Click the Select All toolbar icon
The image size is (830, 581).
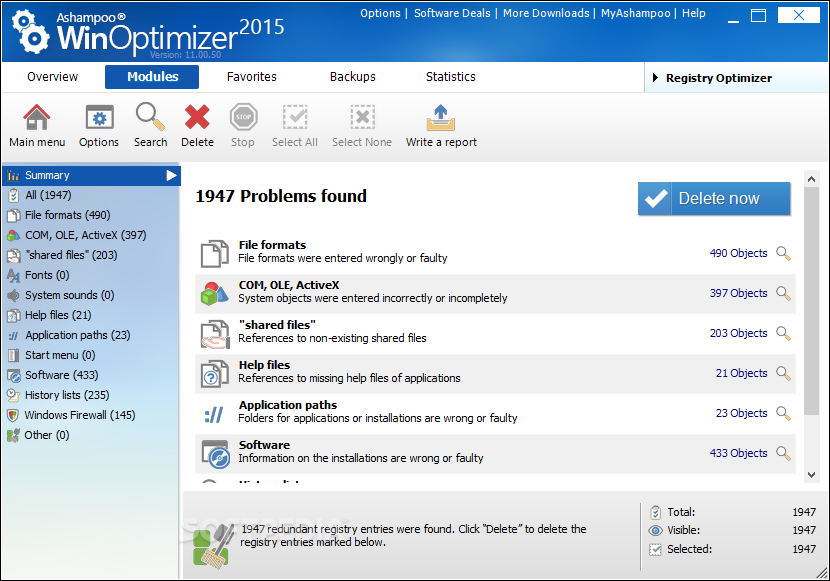pyautogui.click(x=295, y=117)
